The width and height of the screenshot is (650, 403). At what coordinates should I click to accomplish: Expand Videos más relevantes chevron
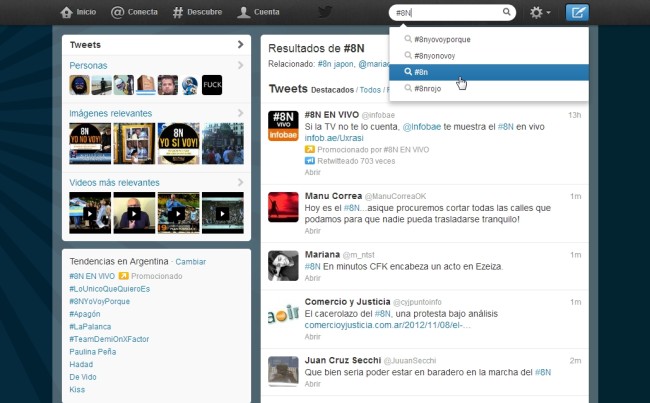240,182
